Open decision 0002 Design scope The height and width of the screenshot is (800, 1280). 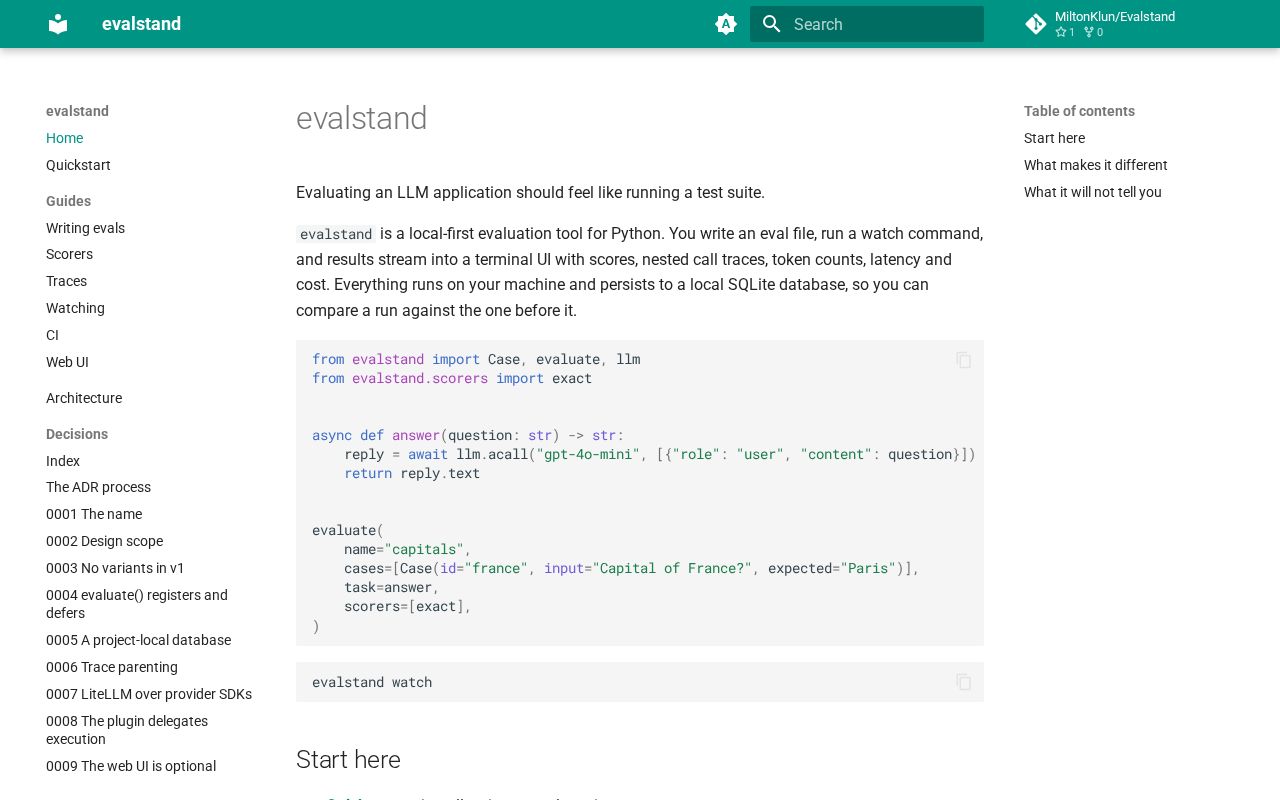(x=104, y=541)
